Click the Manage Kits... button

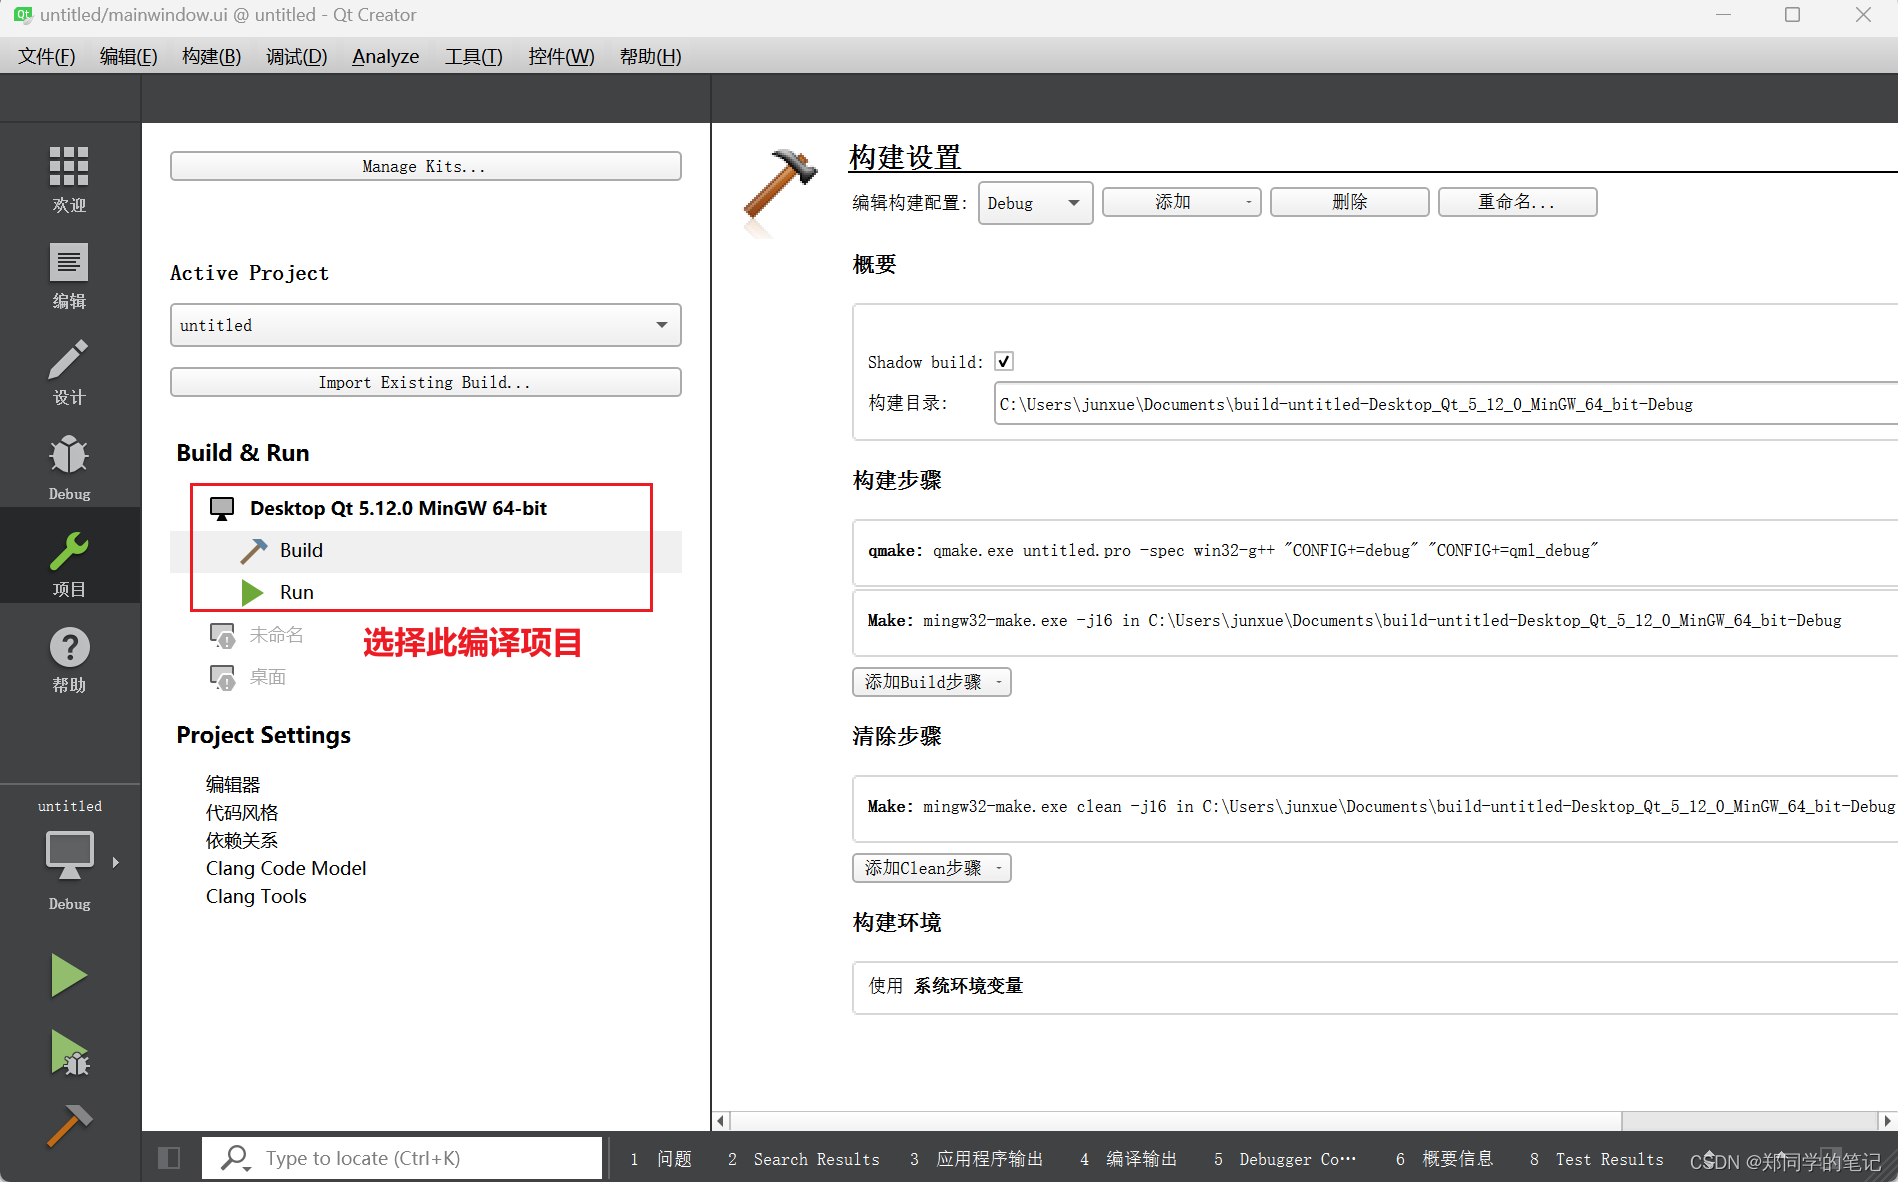point(426,166)
